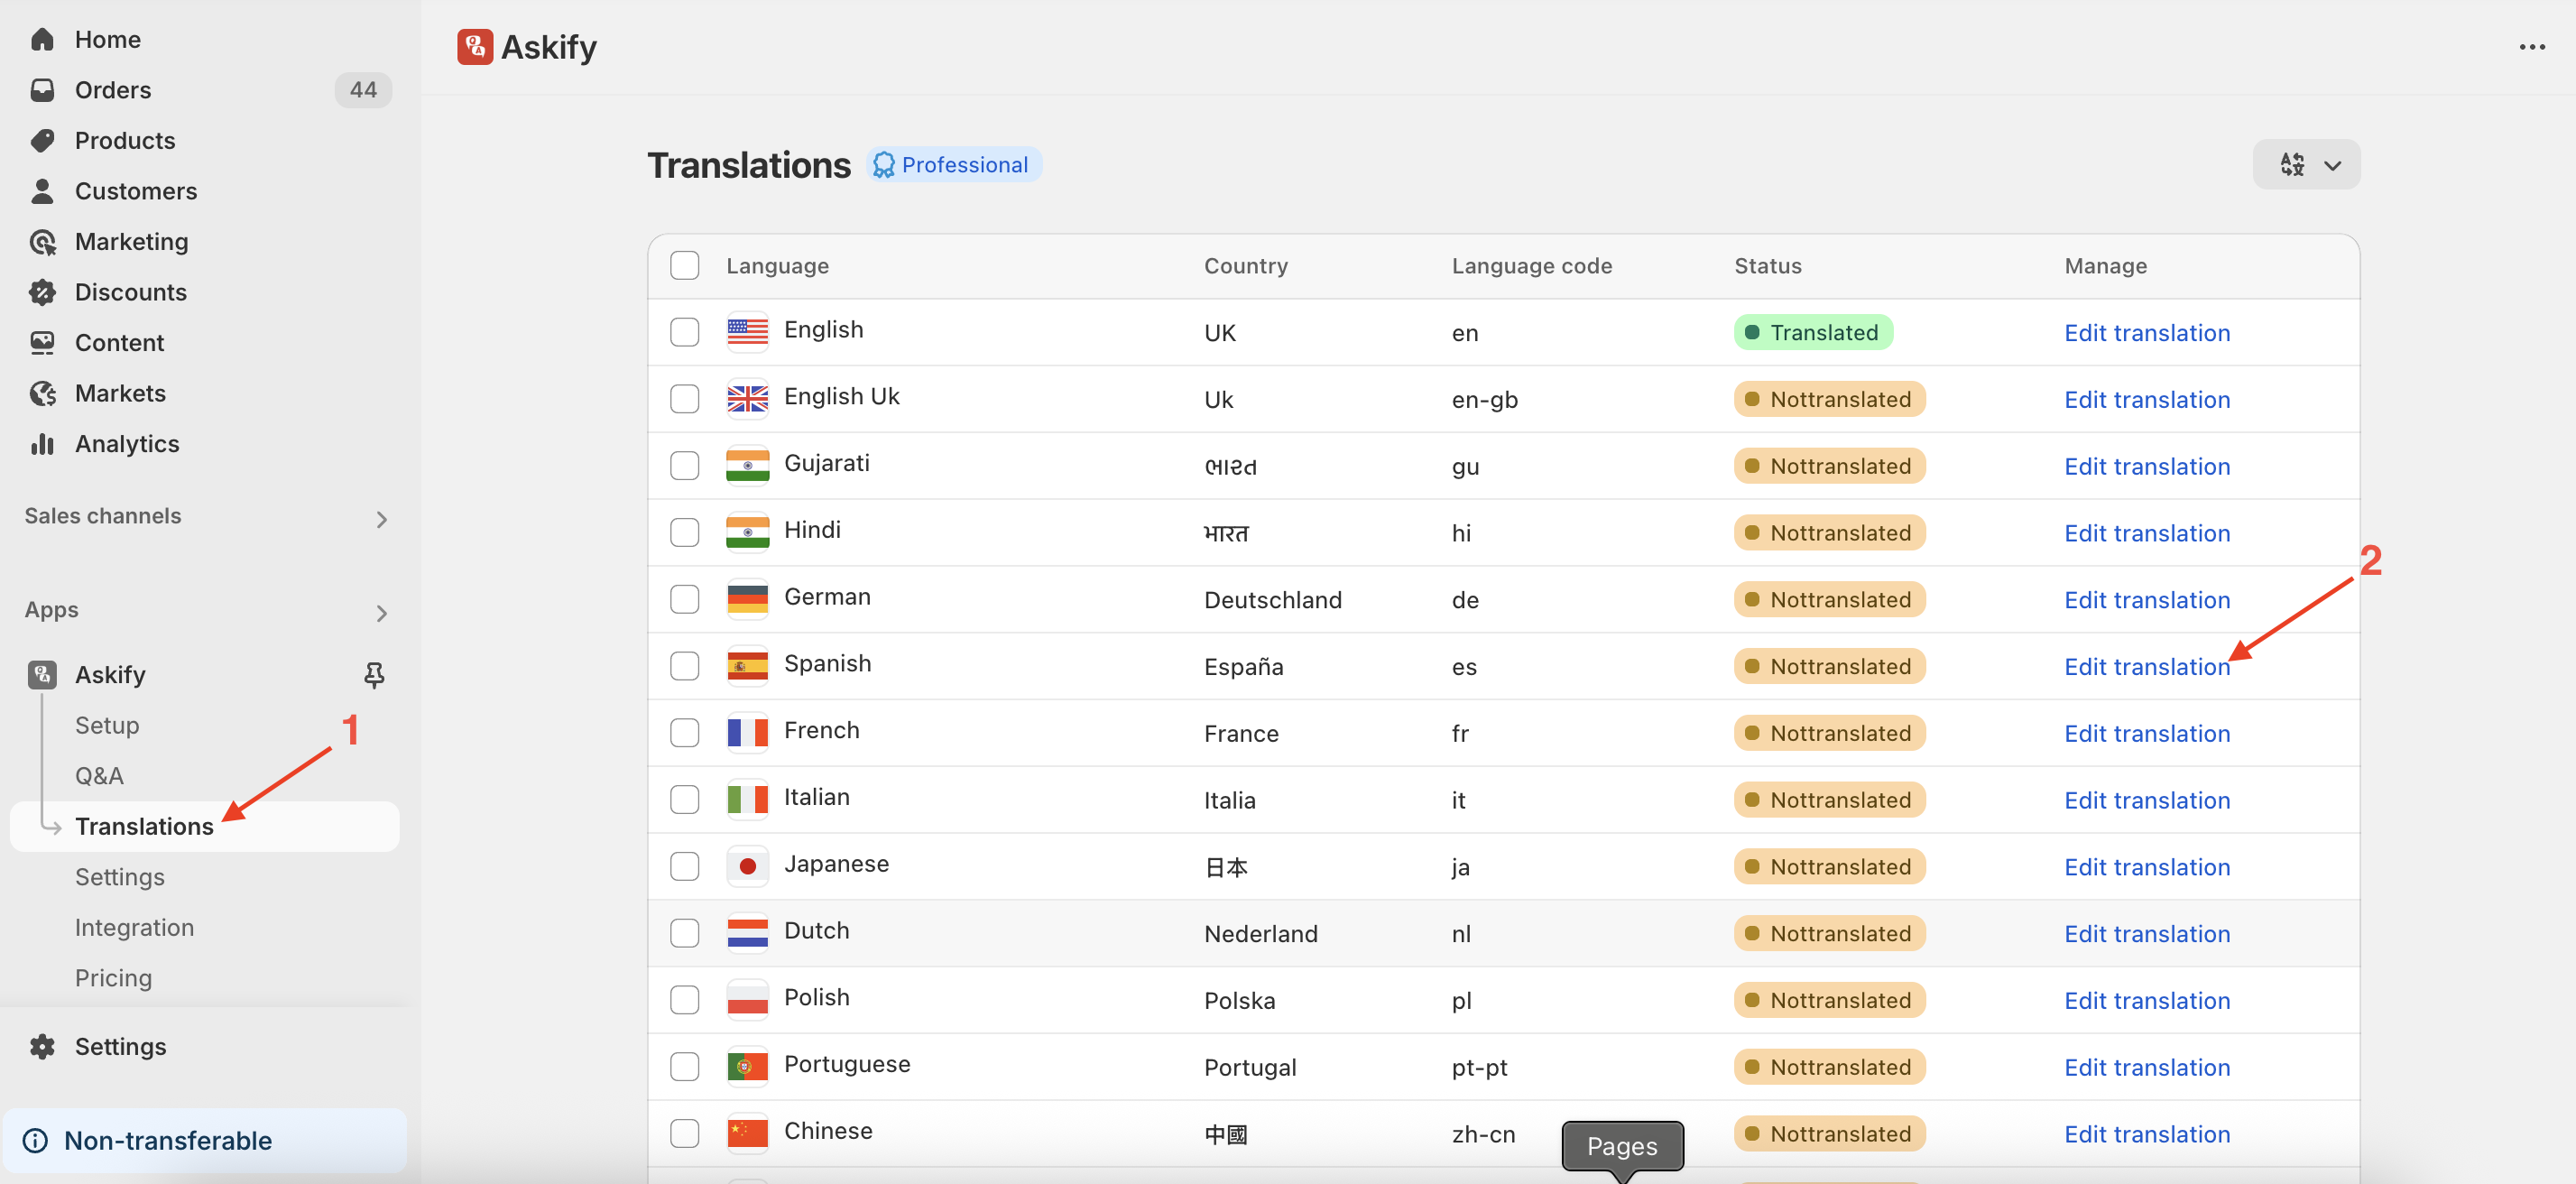2576x1184 pixels.
Task: Click the Marketing target icon
Action: click(x=42, y=242)
